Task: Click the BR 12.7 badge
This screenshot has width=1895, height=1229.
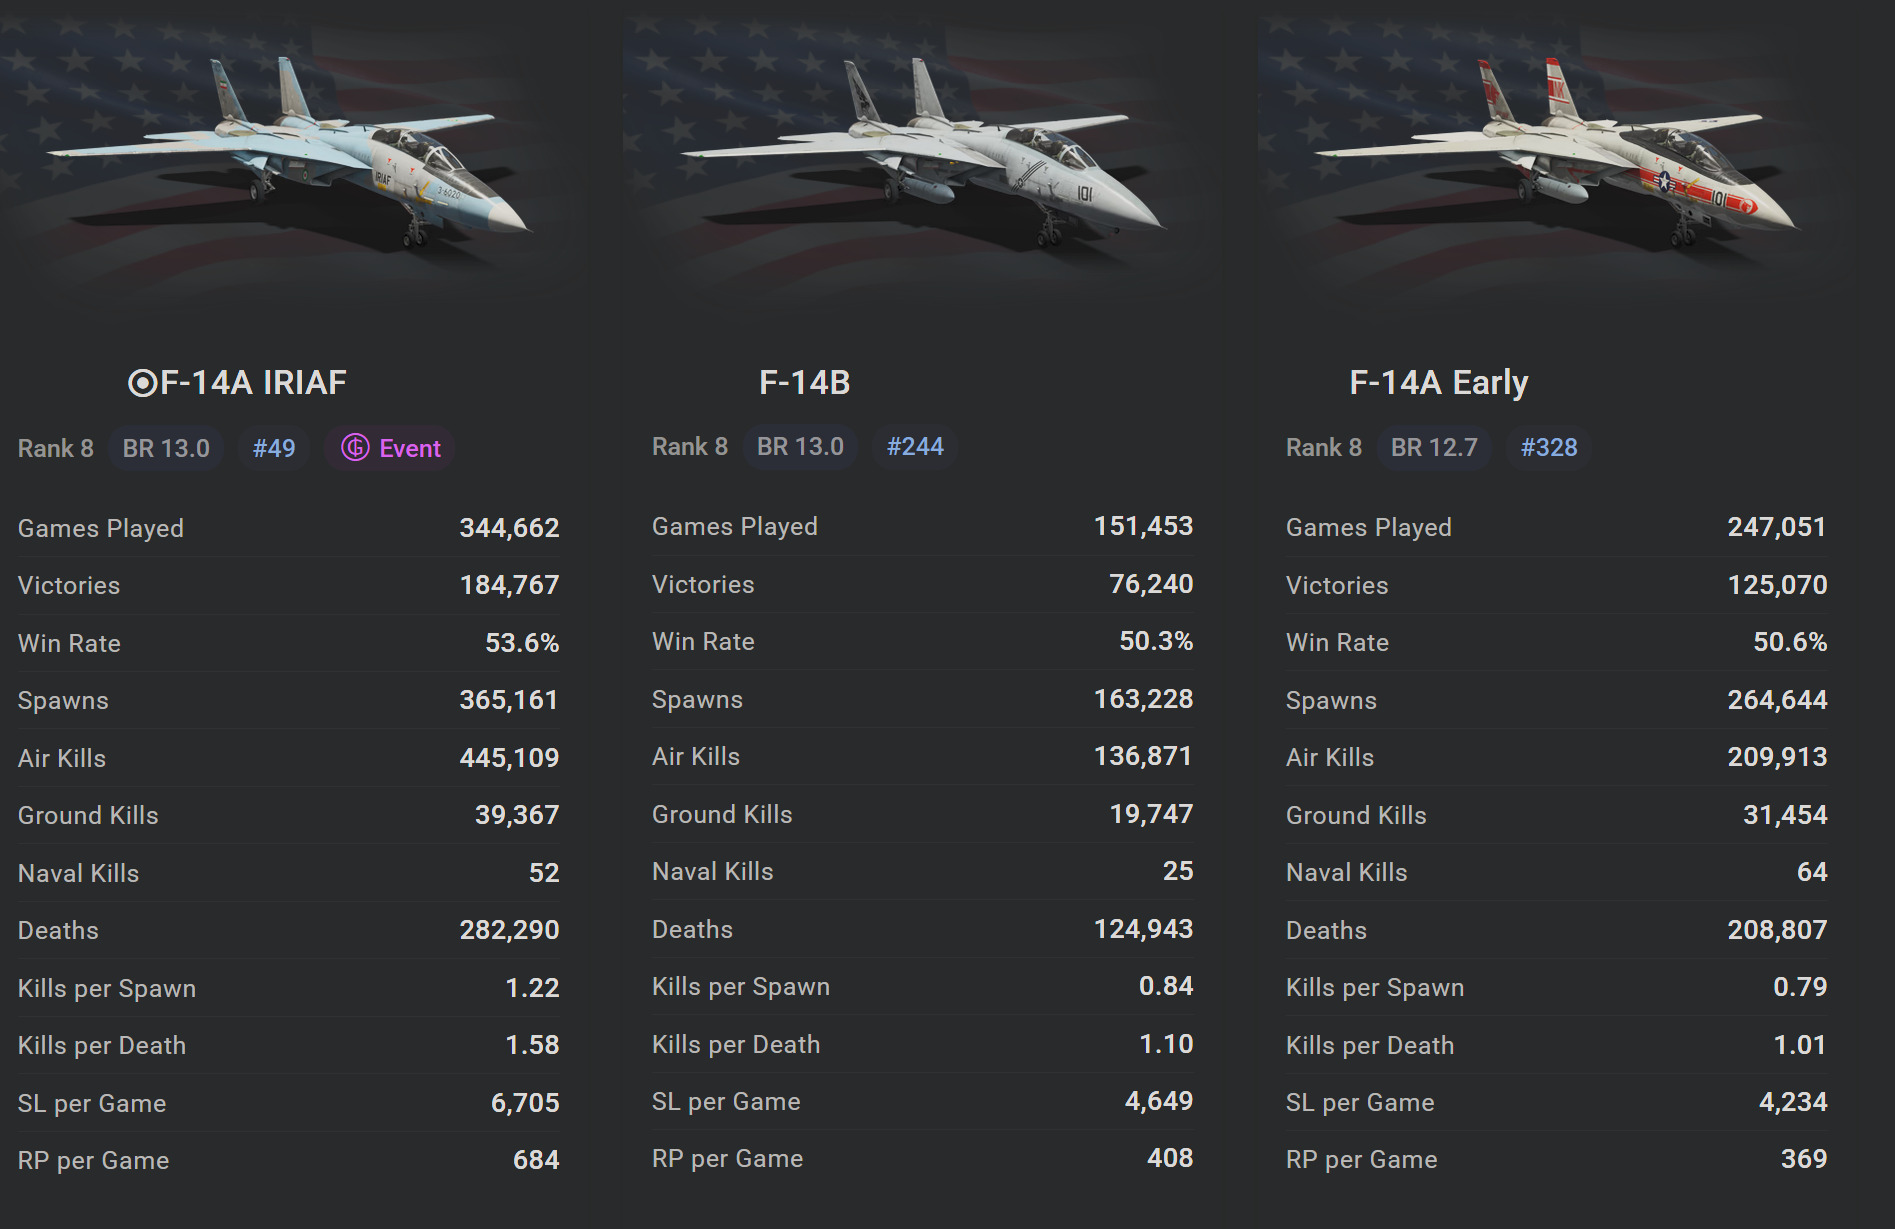Action: (x=1434, y=447)
